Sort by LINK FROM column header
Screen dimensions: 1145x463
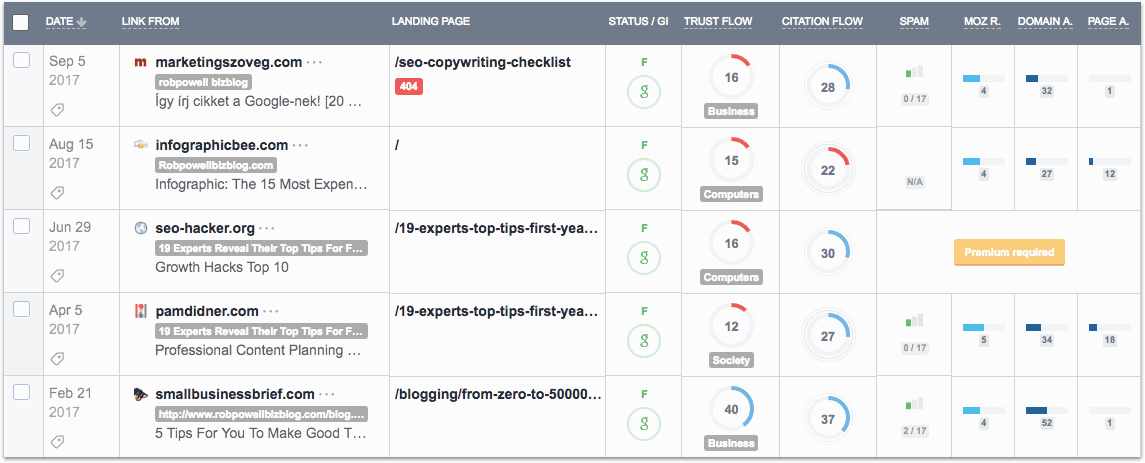click(x=150, y=22)
